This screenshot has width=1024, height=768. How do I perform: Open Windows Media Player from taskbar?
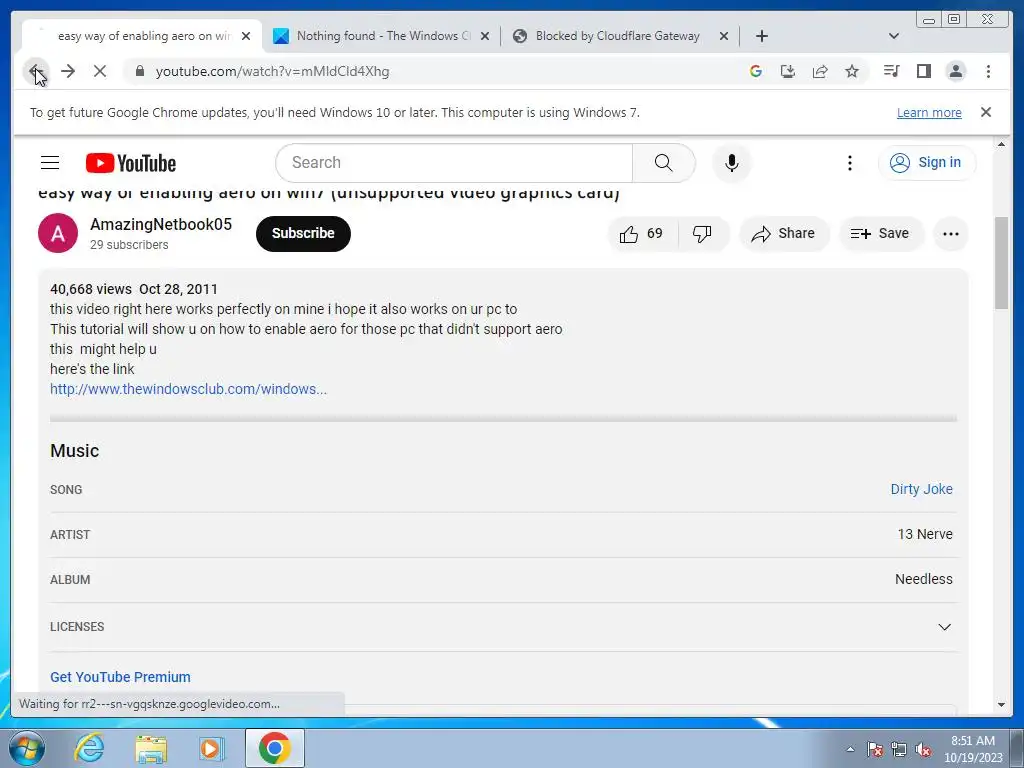[x=212, y=748]
